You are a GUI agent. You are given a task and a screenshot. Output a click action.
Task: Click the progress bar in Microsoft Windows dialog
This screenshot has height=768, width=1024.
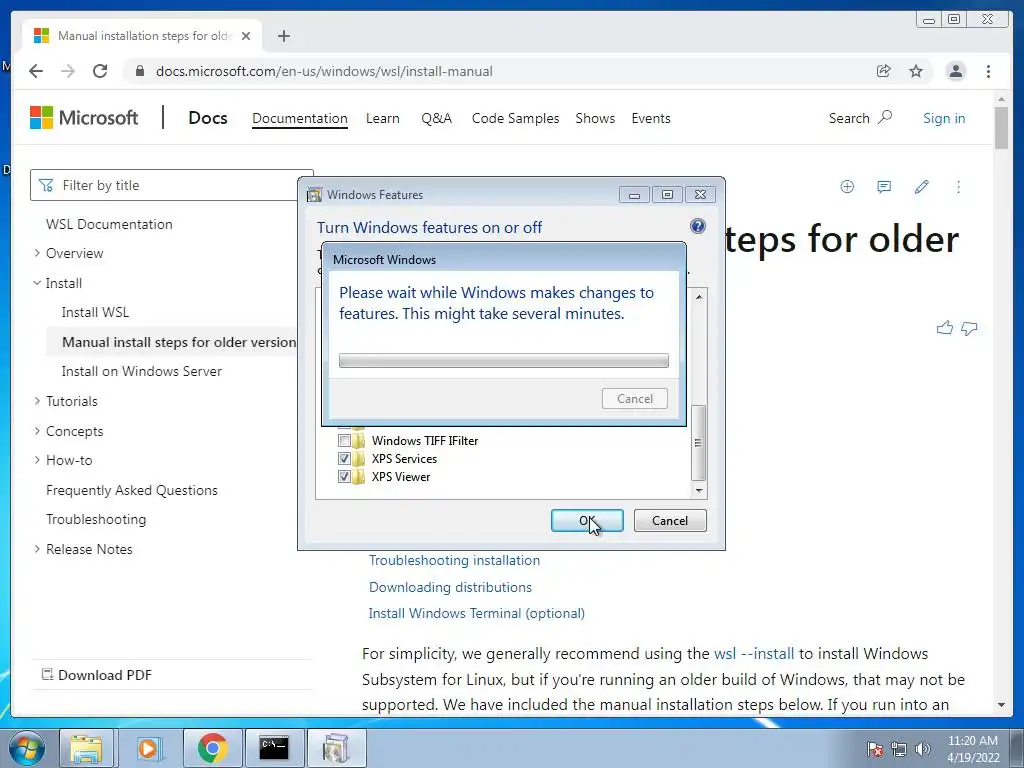504,360
